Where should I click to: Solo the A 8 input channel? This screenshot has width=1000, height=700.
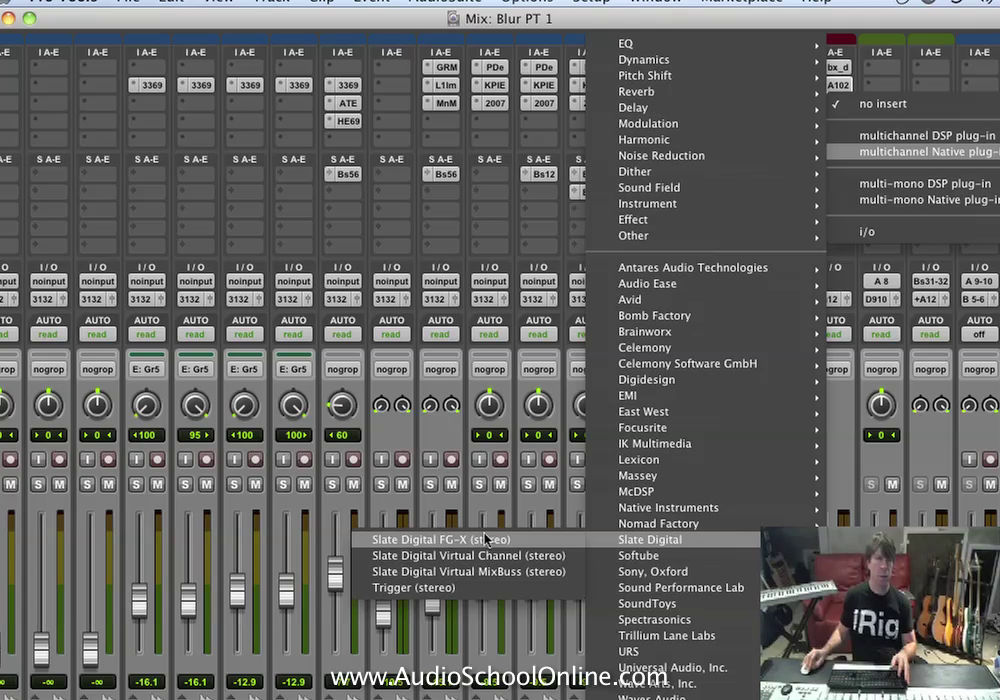pos(871,485)
